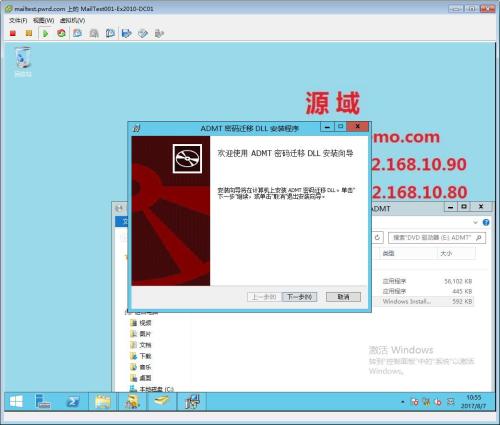Click the last icon on the VM toolbar

click(x=159, y=33)
